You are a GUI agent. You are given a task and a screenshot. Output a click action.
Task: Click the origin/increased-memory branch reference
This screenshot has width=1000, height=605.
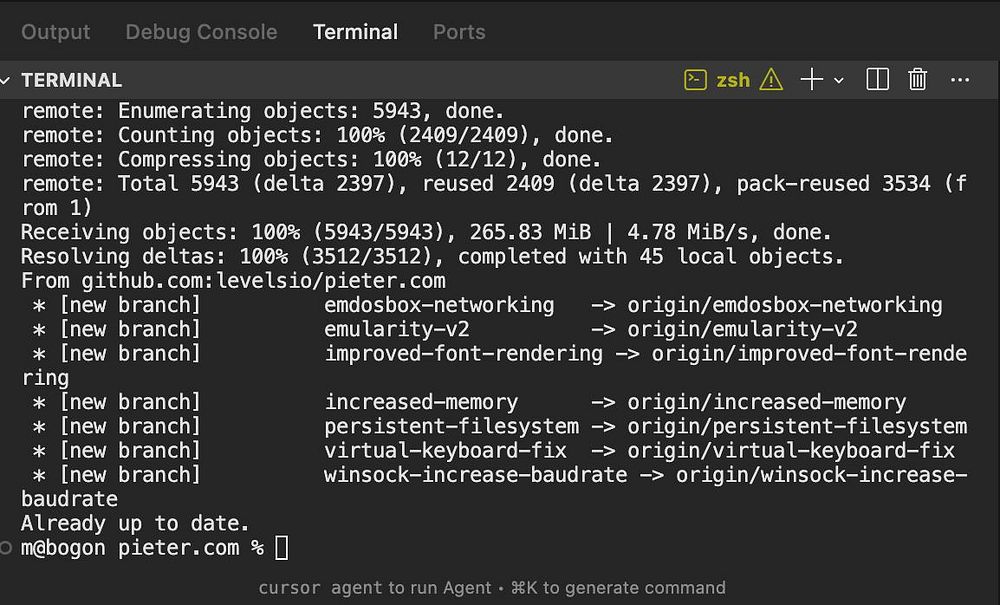[766, 402]
